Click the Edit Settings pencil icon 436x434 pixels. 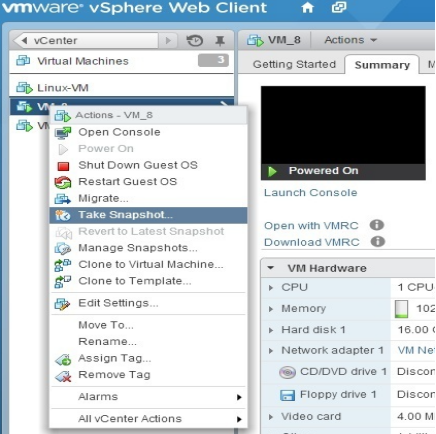pyautogui.click(x=63, y=304)
